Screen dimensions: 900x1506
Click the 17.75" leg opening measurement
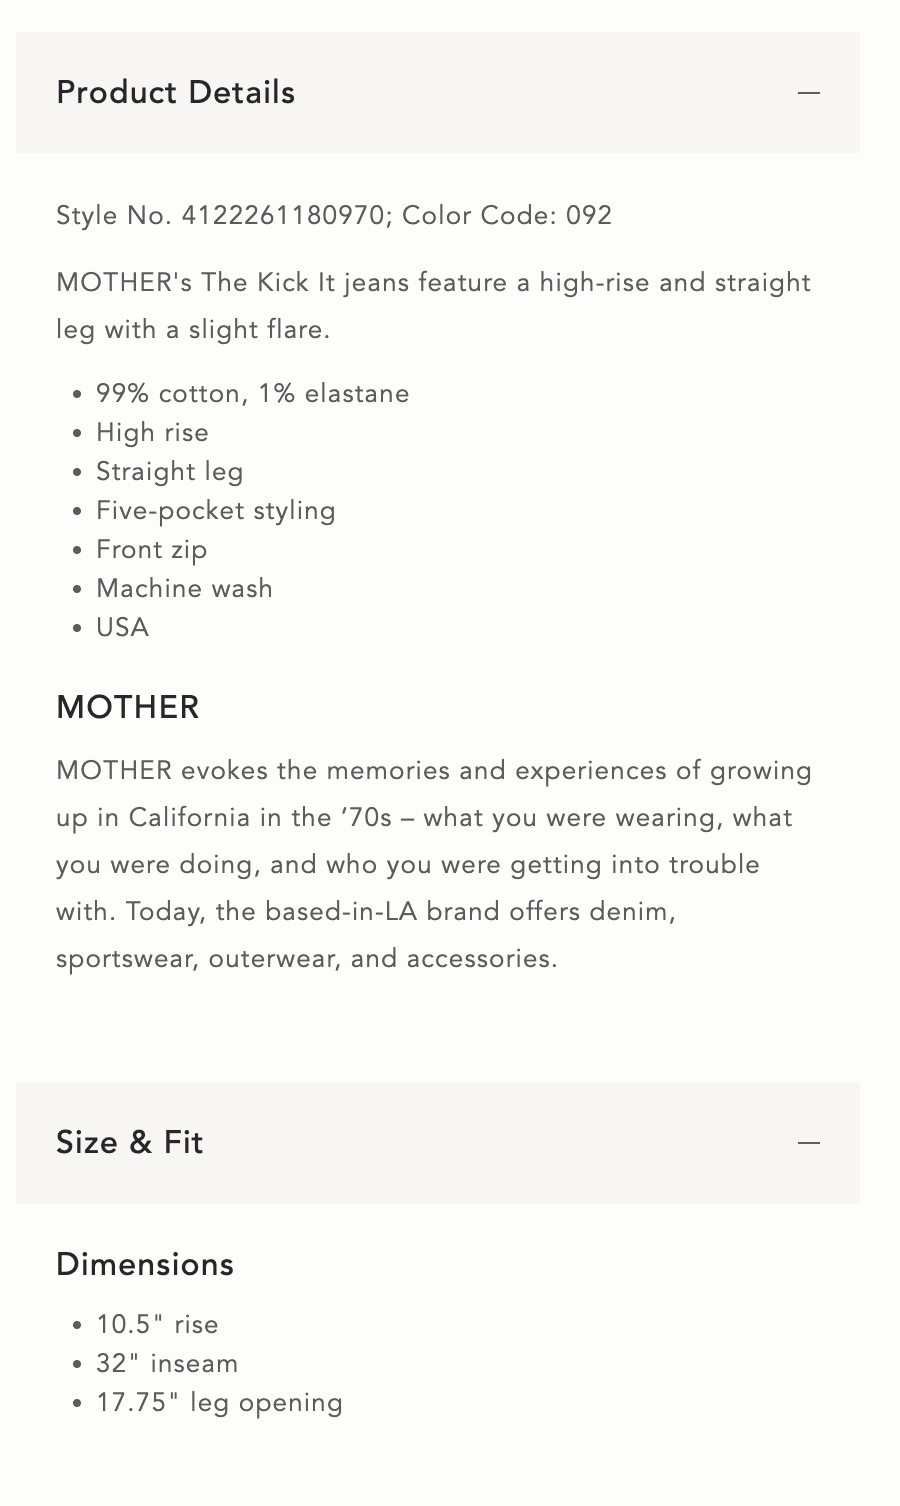pyautogui.click(x=219, y=1403)
